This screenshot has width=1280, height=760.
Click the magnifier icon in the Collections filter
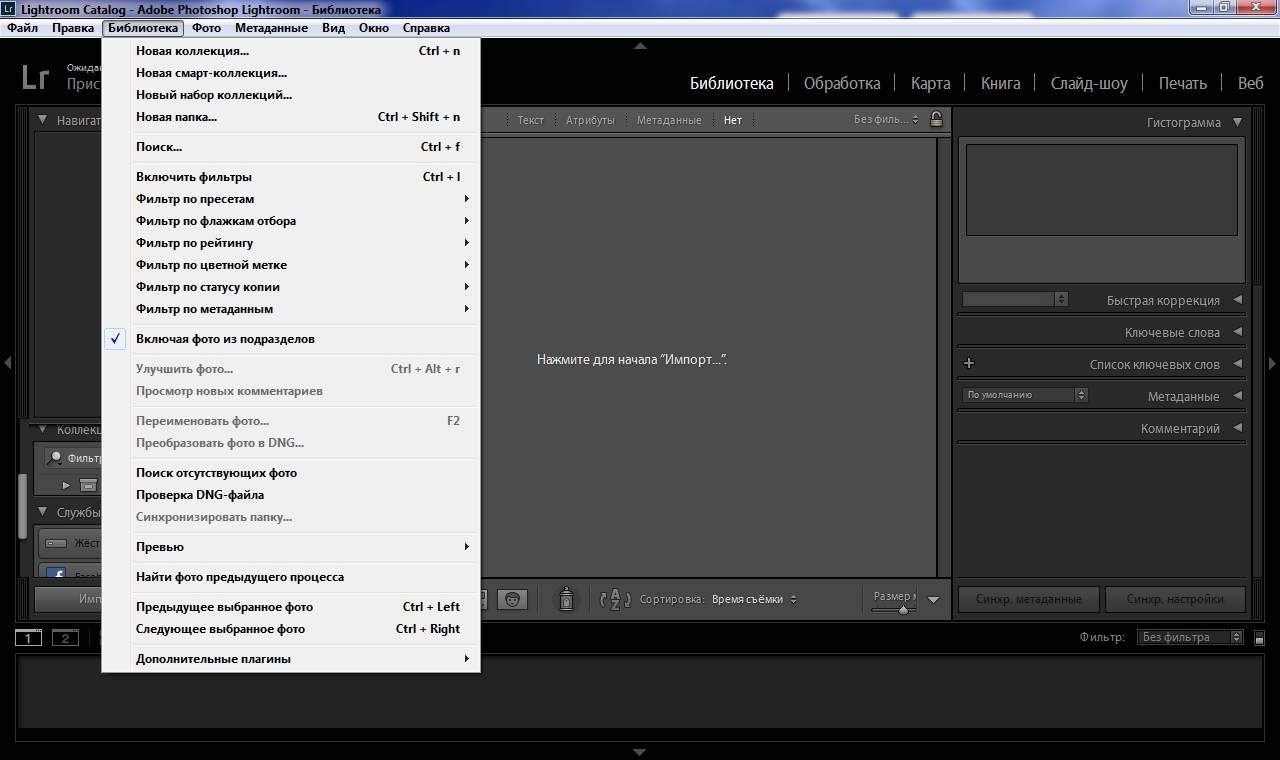(x=56, y=458)
